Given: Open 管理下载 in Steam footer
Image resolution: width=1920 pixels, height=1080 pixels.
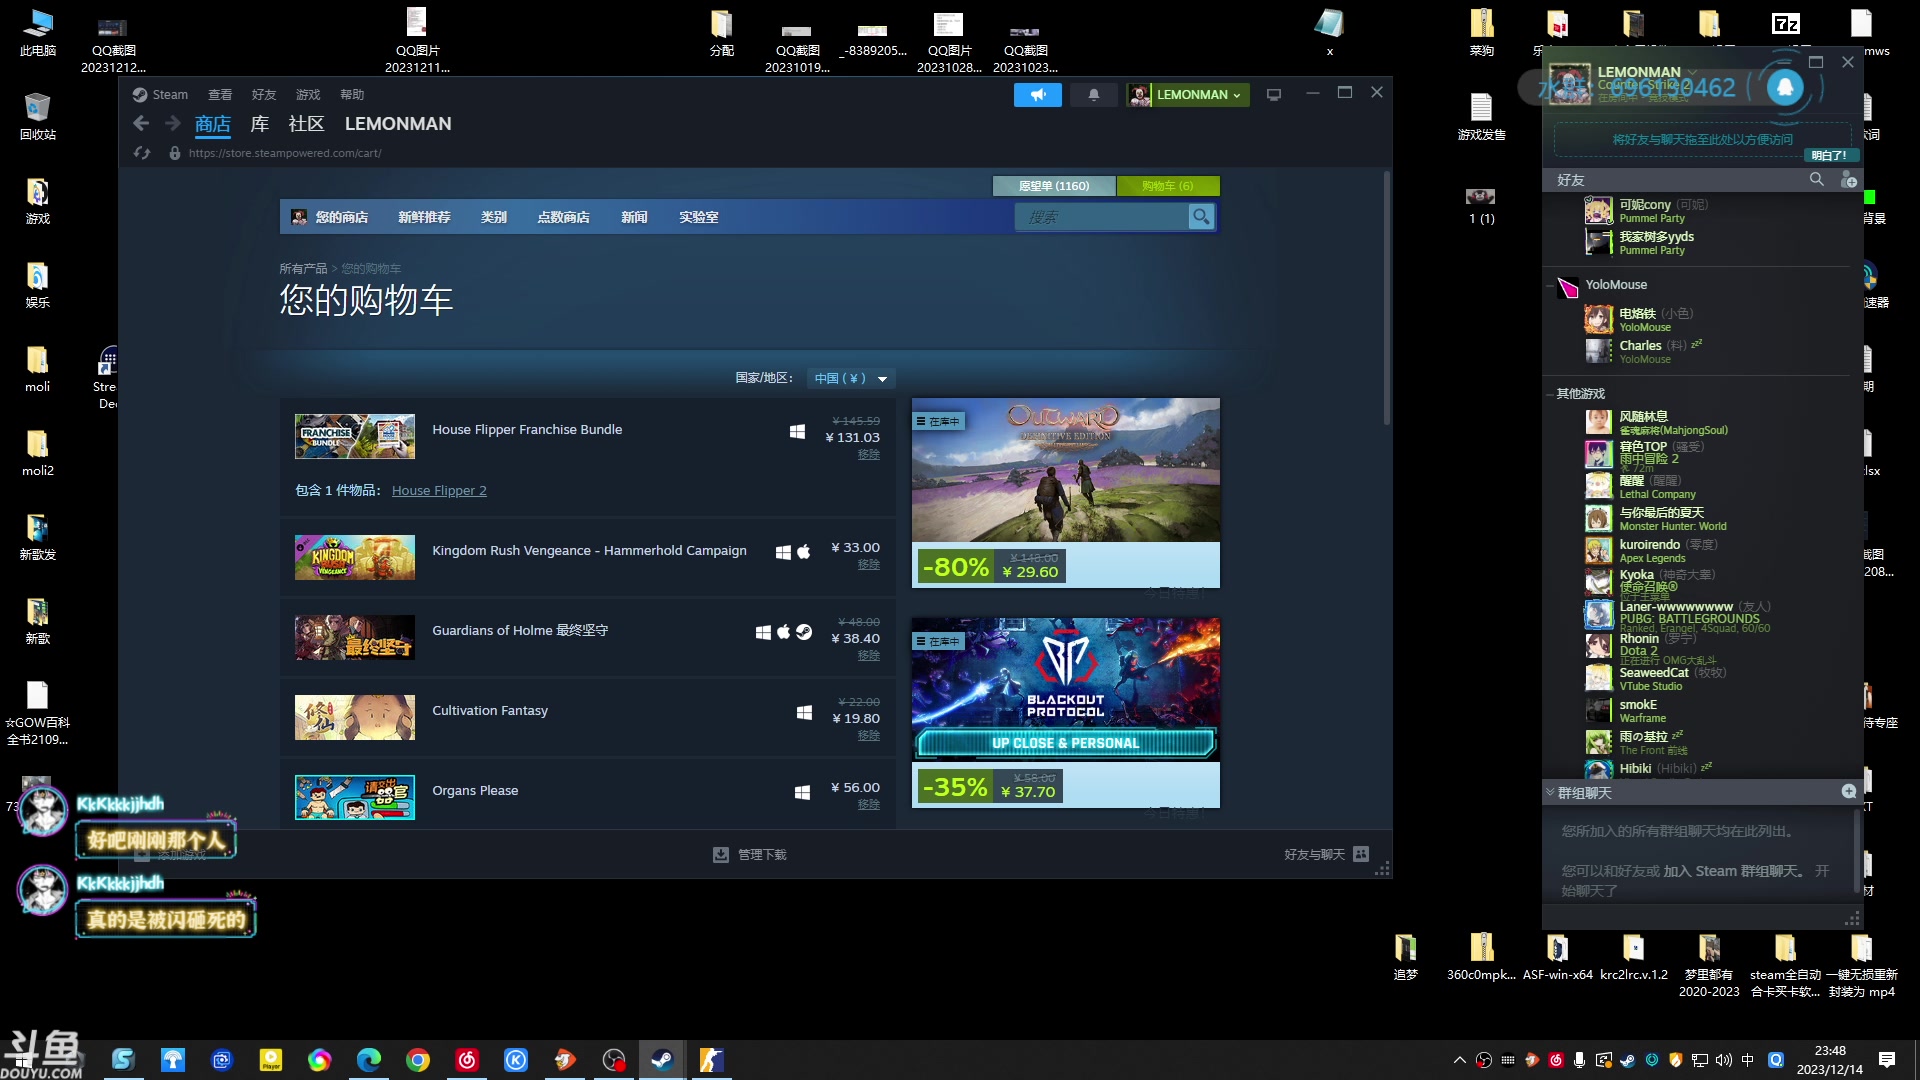Looking at the screenshot, I should 750,855.
